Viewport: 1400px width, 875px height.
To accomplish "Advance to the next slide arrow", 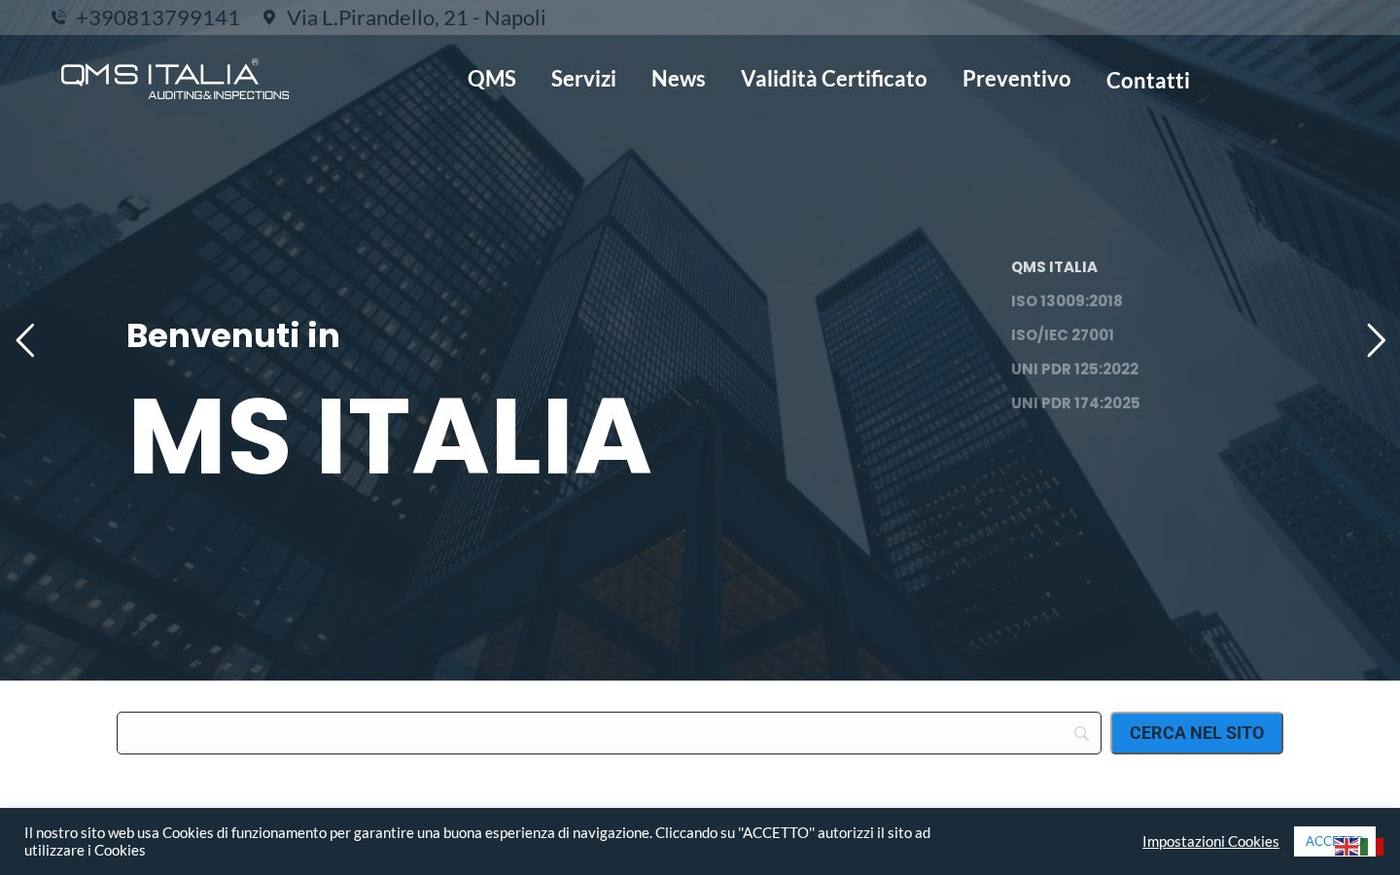I will tap(1376, 340).
